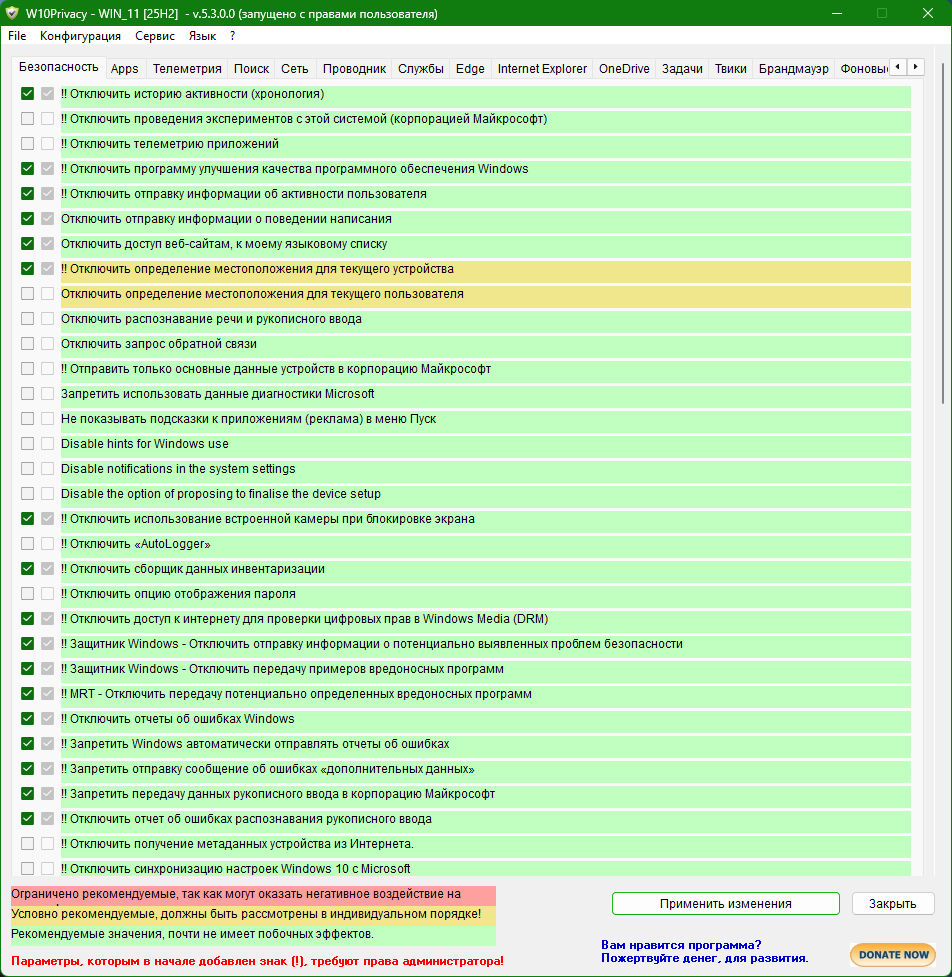Switch to the OneDrive tab
Image resolution: width=952 pixels, height=977 pixels.
click(x=624, y=69)
